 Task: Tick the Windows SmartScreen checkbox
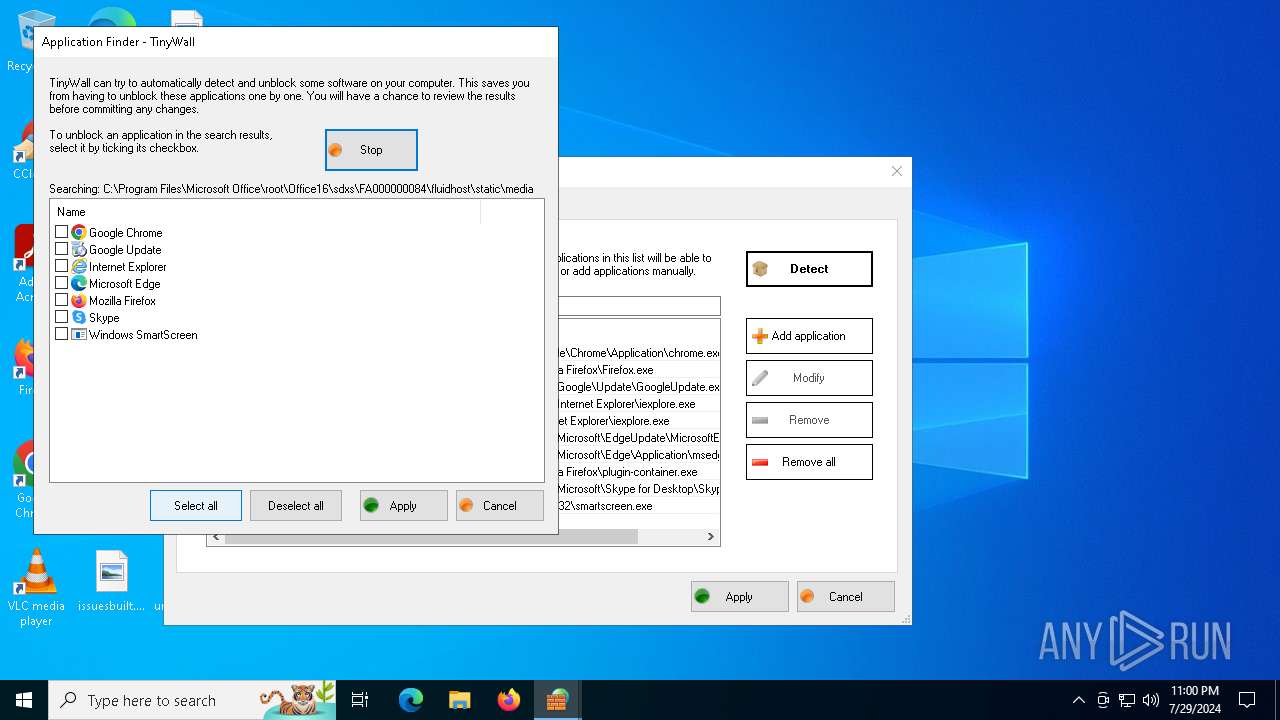[x=62, y=334]
